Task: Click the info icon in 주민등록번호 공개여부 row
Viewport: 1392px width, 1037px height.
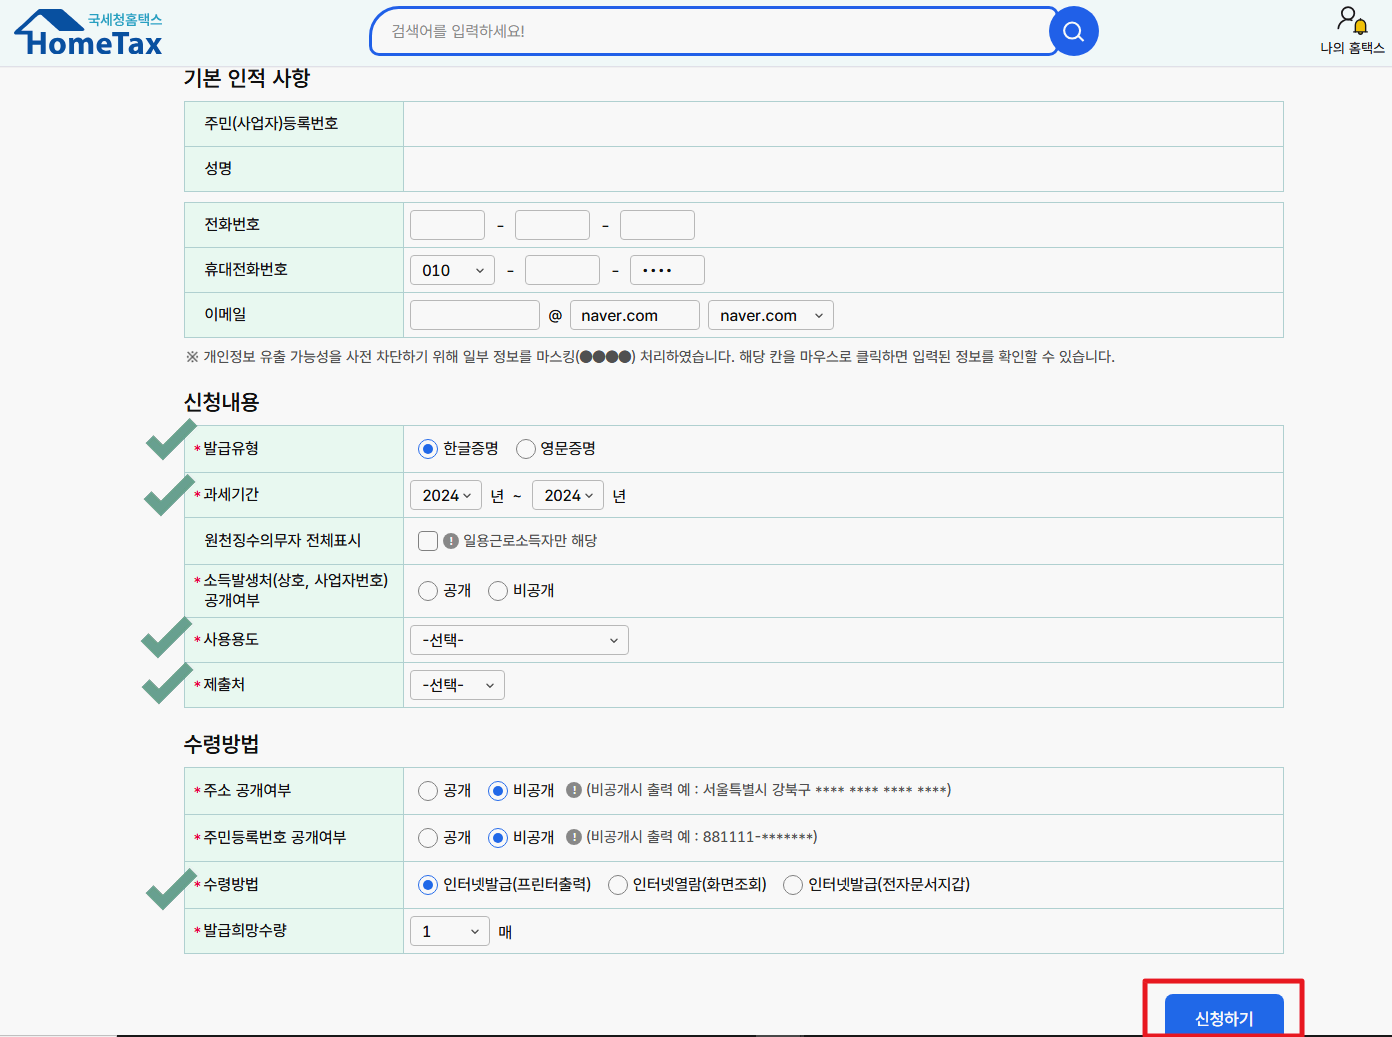Action: pos(574,838)
